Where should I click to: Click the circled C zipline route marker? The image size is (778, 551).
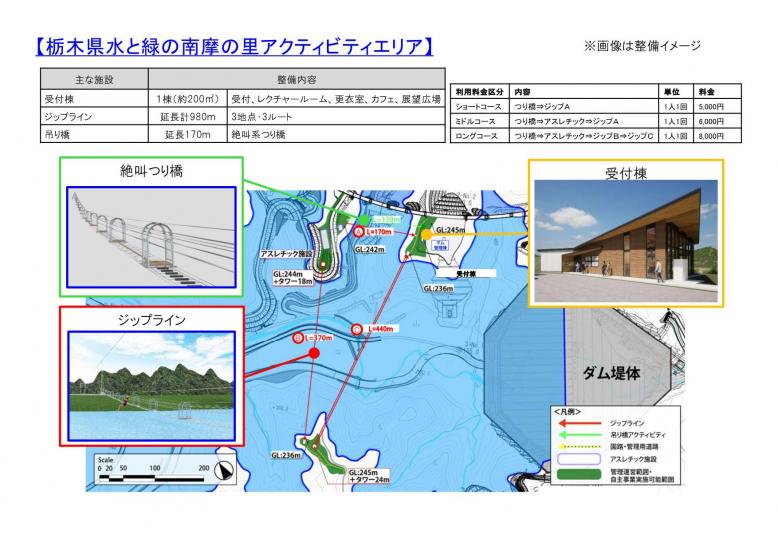click(357, 329)
